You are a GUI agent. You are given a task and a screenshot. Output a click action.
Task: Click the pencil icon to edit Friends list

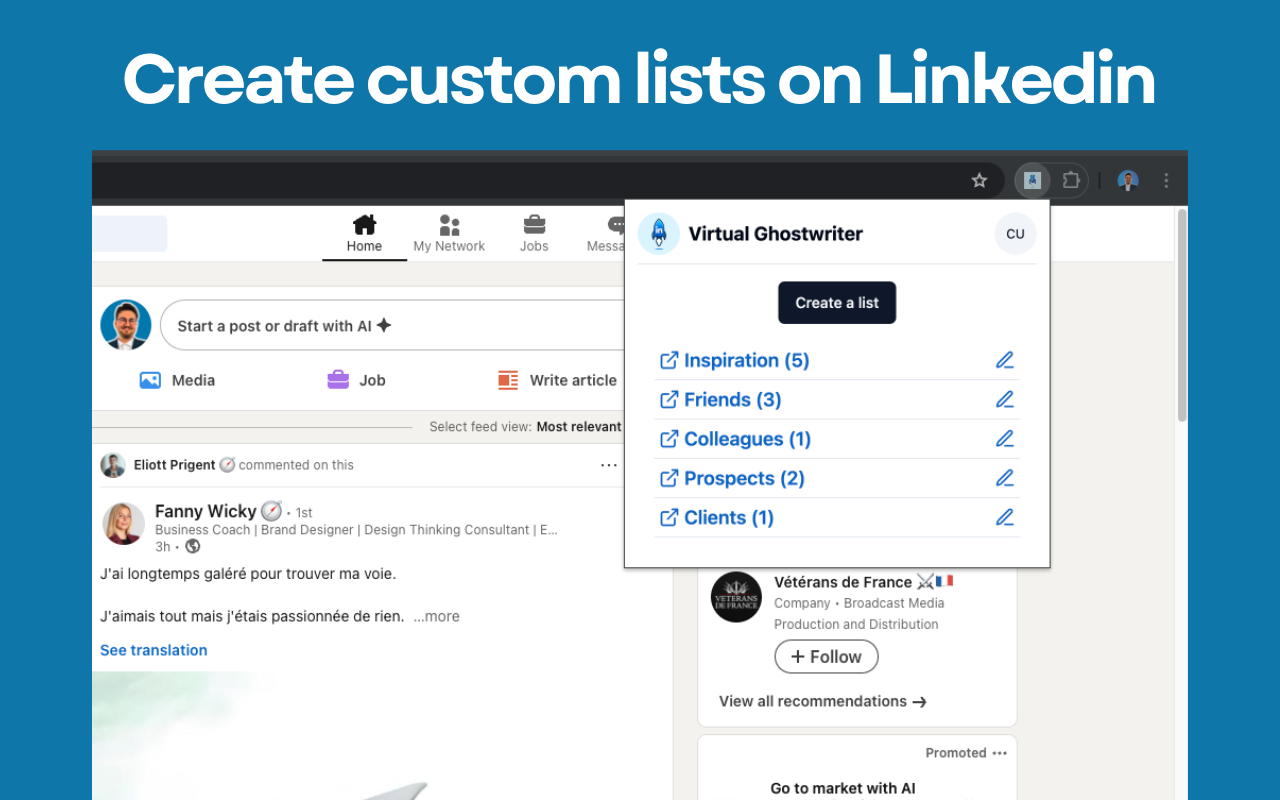coord(1004,399)
